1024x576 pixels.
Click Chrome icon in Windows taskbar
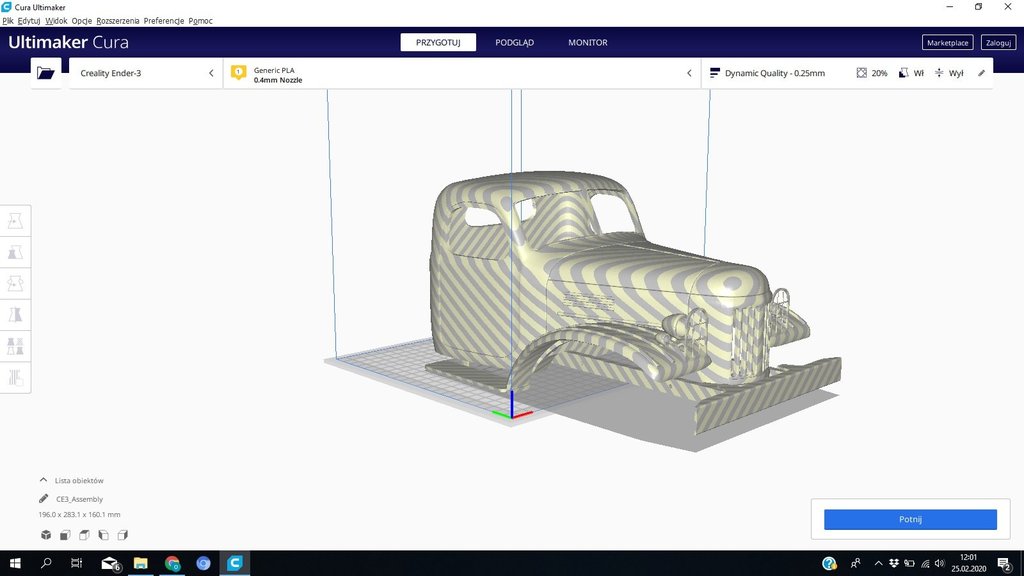[x=172, y=564]
